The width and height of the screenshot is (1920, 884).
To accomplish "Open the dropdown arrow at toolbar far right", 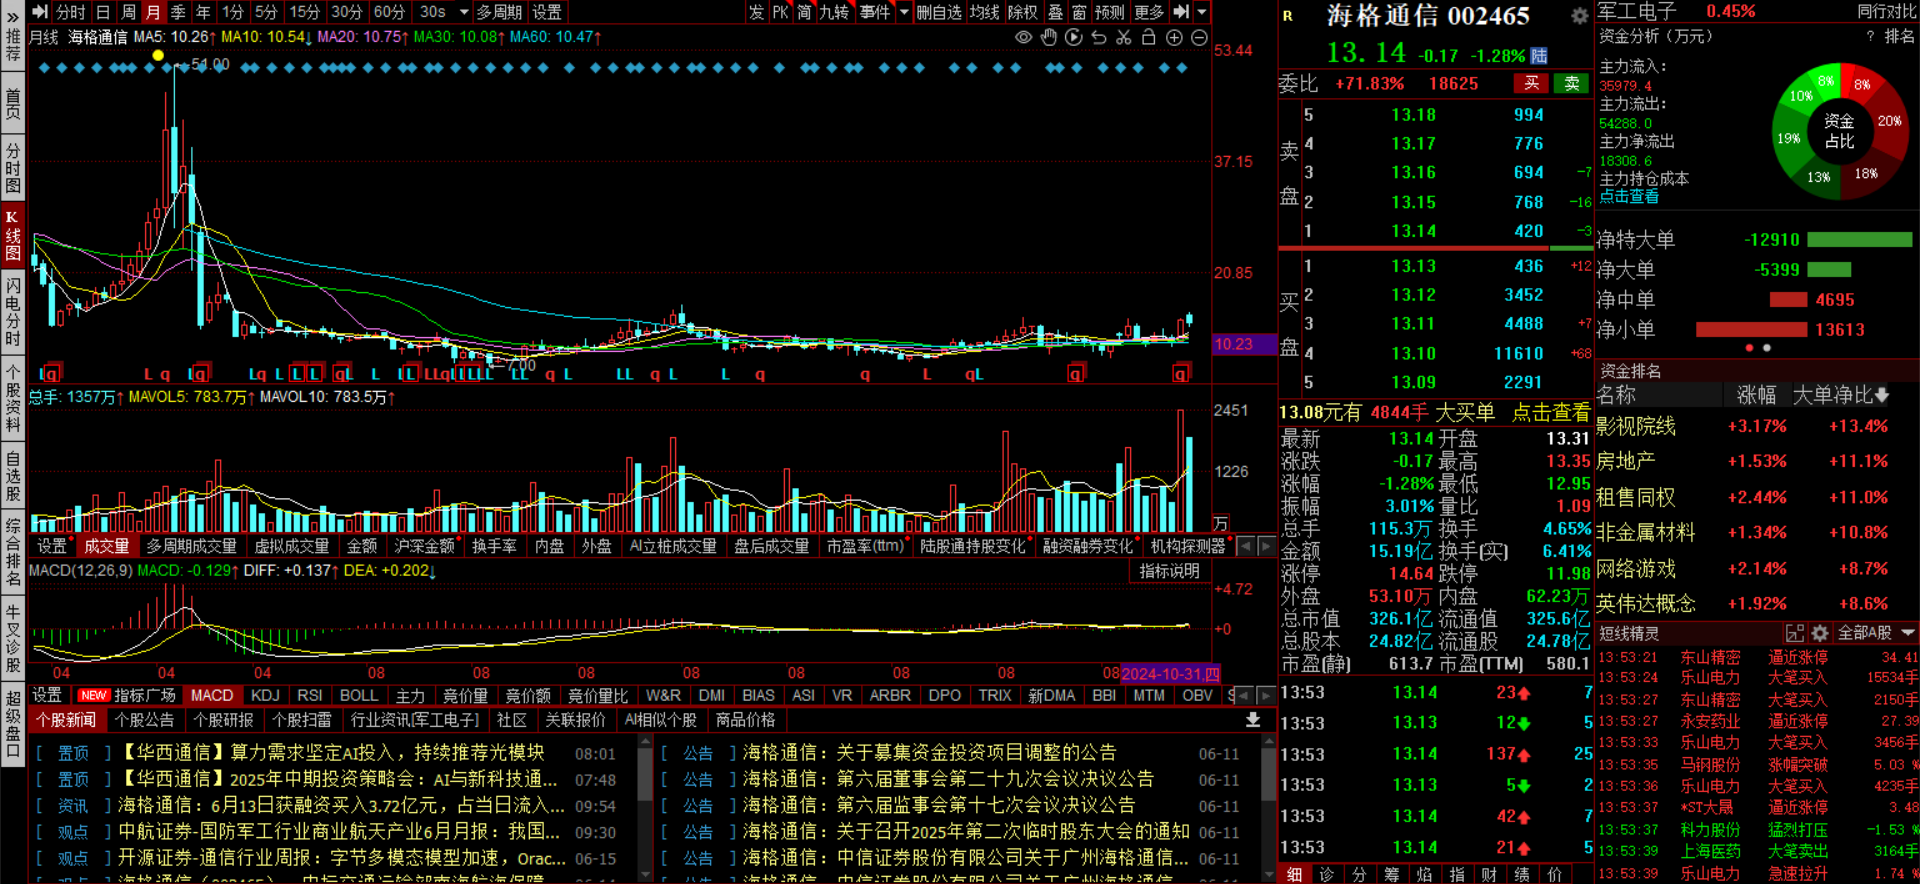I will pyautogui.click(x=1202, y=12).
